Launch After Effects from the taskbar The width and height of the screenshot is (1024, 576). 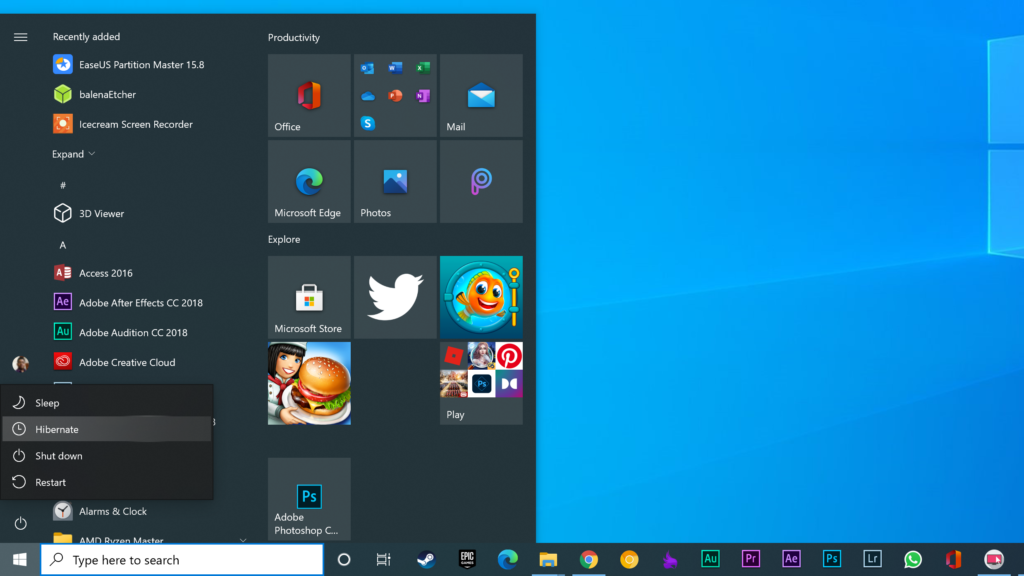pos(791,560)
